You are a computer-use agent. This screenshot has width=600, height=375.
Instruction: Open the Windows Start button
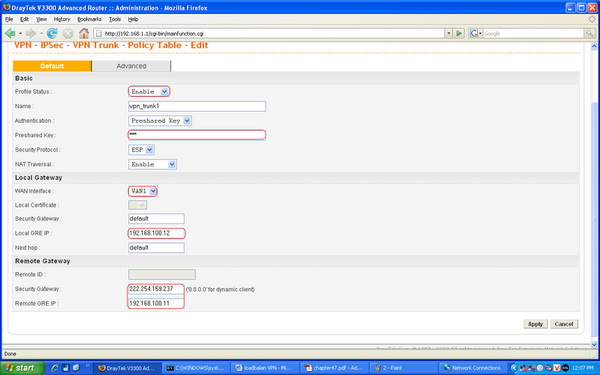click(x=23, y=368)
